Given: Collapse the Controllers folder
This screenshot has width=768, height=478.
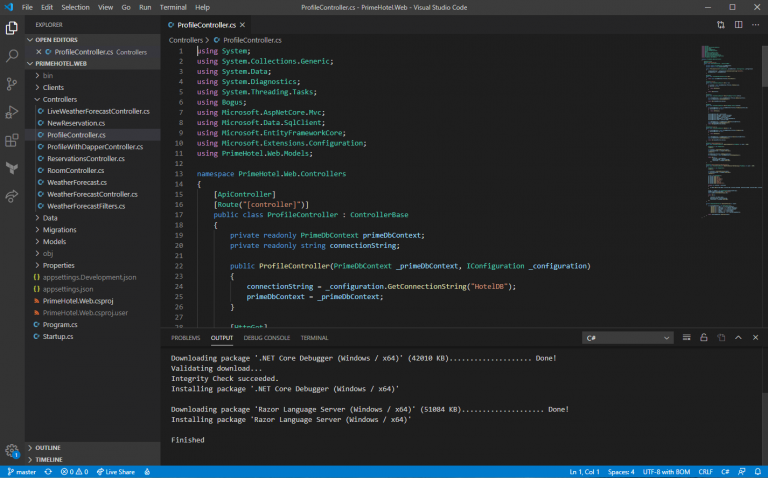Looking at the screenshot, I should point(59,99).
